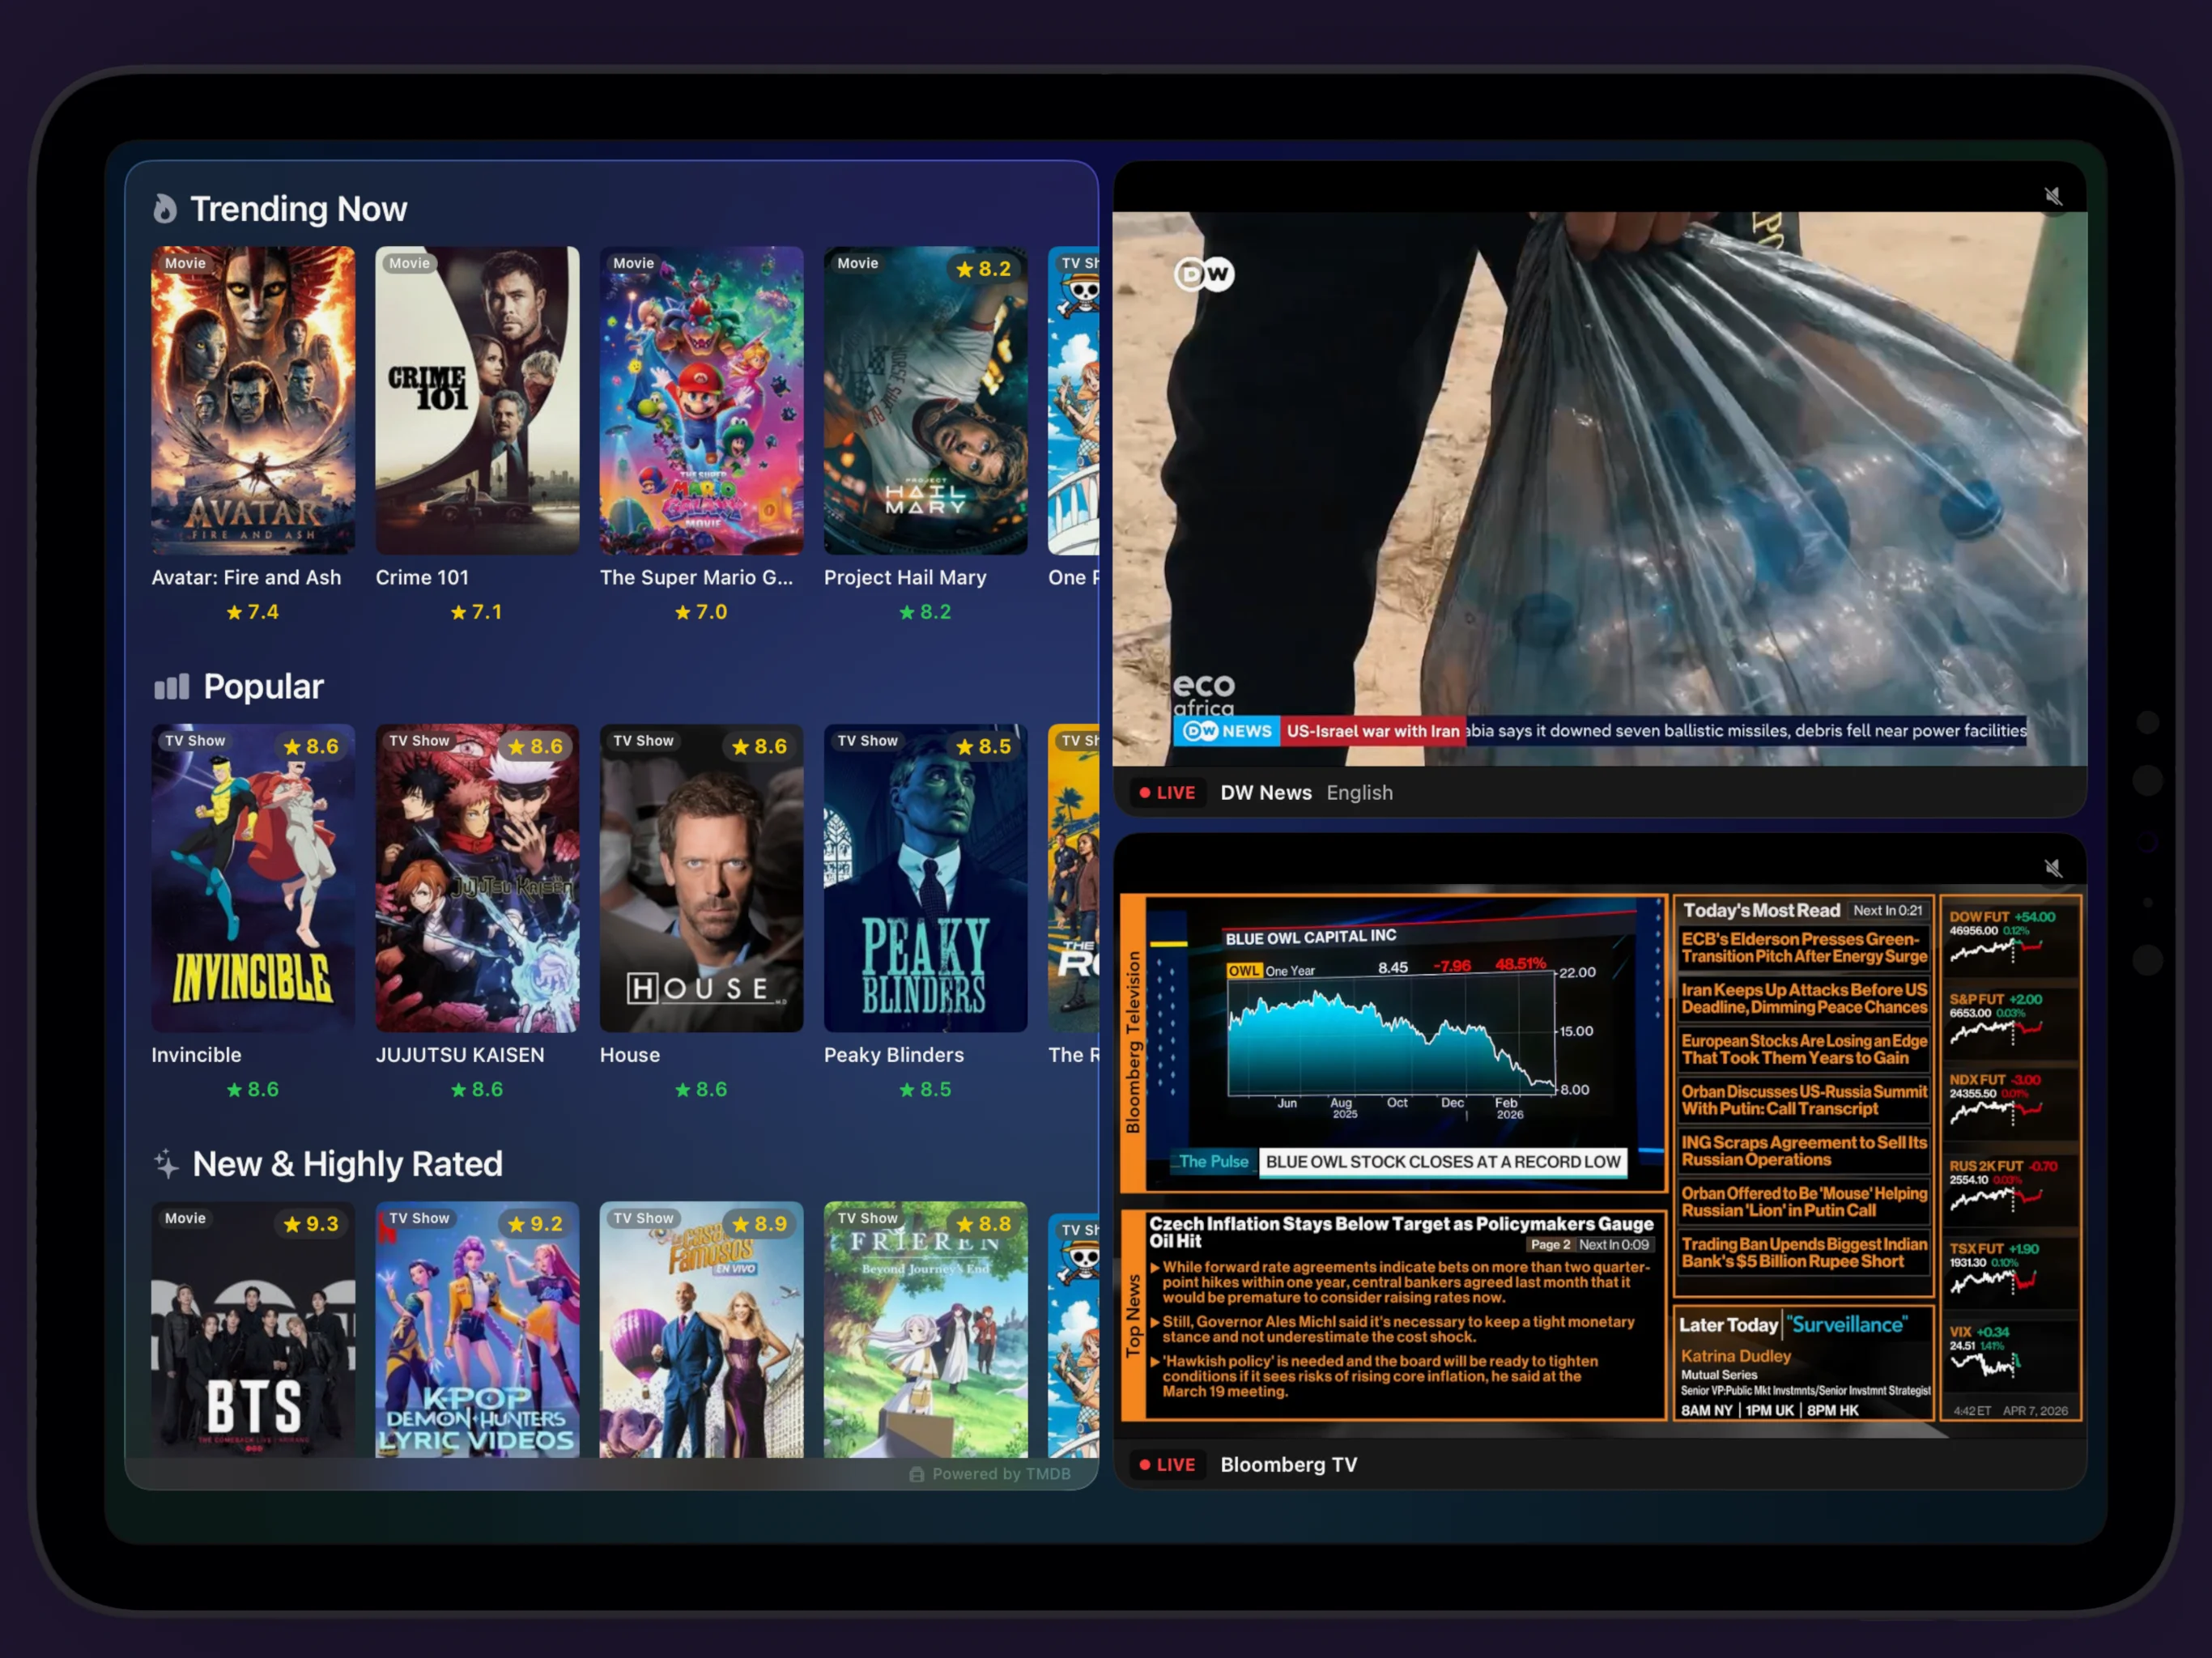2212x1658 pixels.
Task: Click the Trending Now section heading
Action: click(298, 209)
